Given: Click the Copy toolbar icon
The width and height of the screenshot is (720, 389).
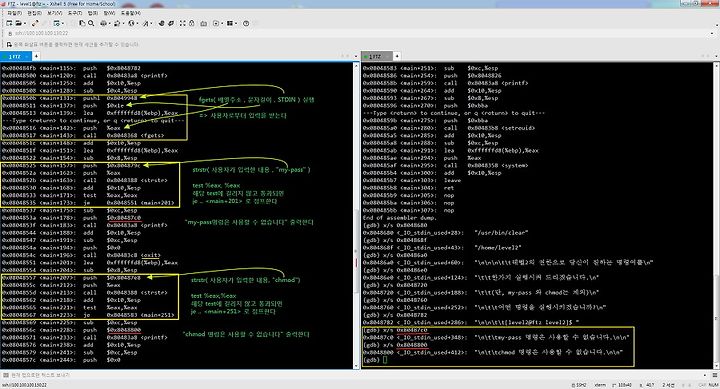Looking at the screenshot, I should [82, 23].
